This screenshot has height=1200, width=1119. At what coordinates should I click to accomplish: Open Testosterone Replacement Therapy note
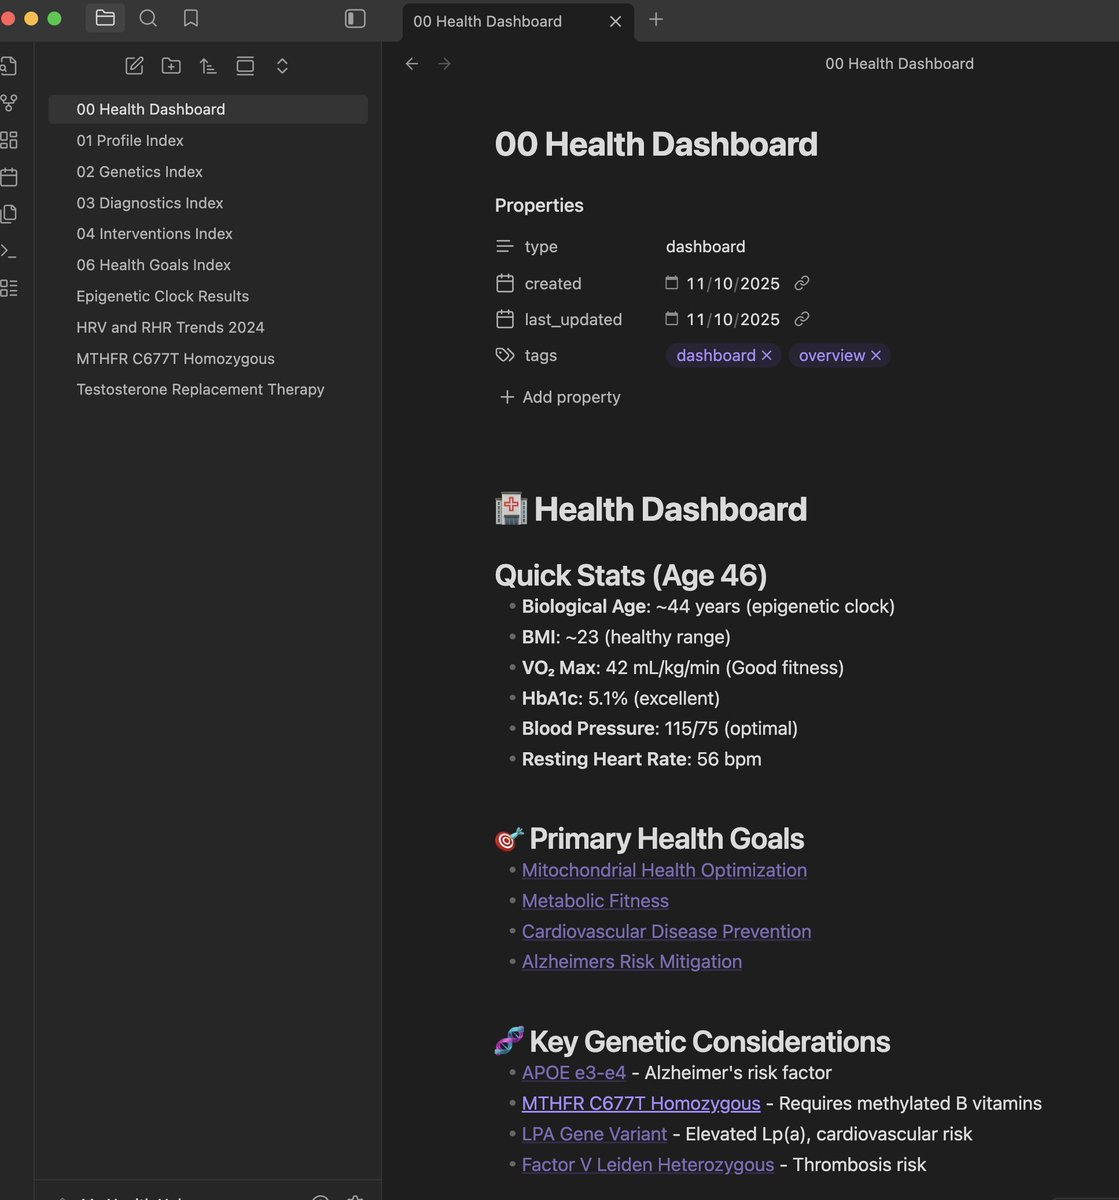[x=200, y=389]
